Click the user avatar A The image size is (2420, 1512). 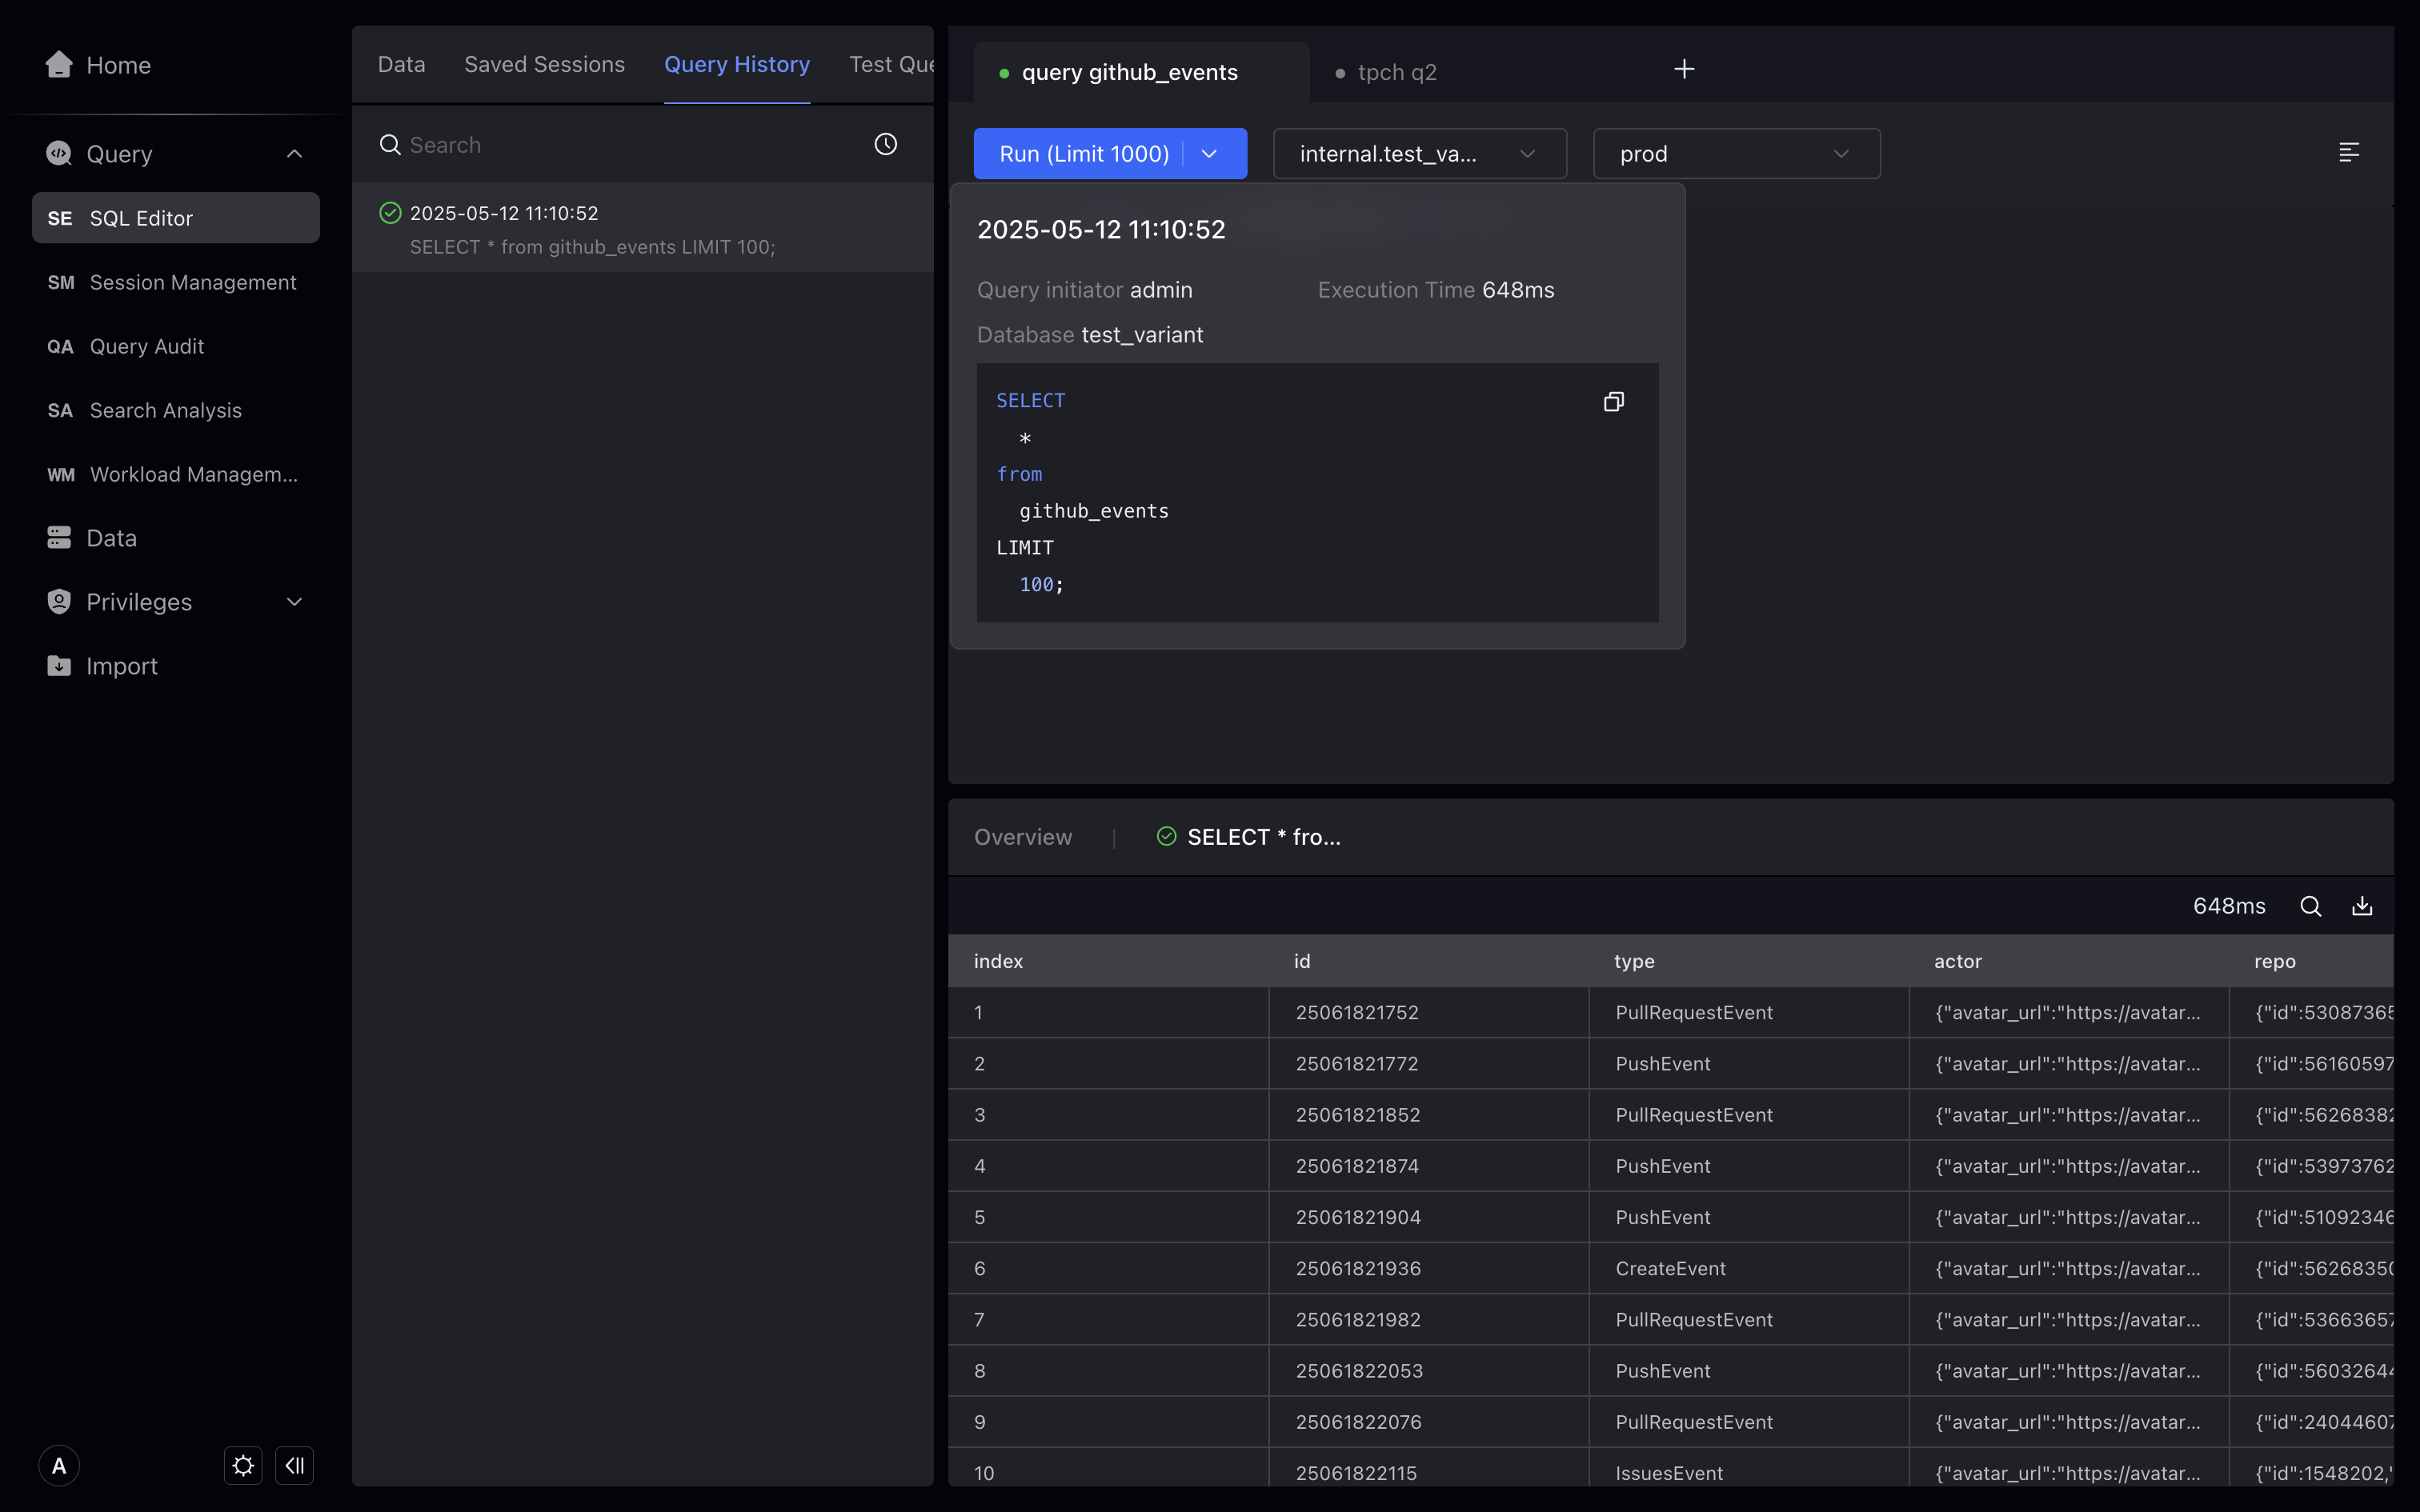[59, 1466]
